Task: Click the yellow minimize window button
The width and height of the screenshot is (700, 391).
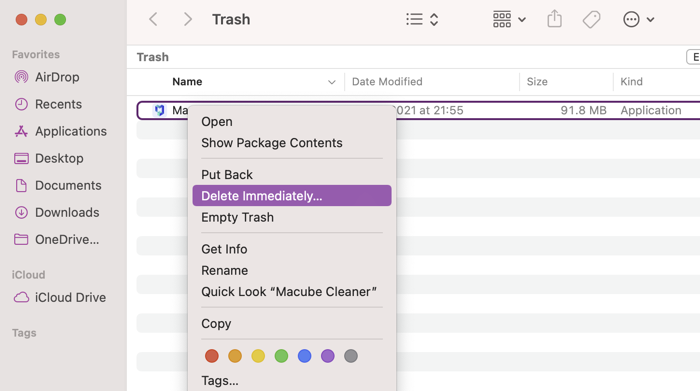Action: (x=41, y=20)
